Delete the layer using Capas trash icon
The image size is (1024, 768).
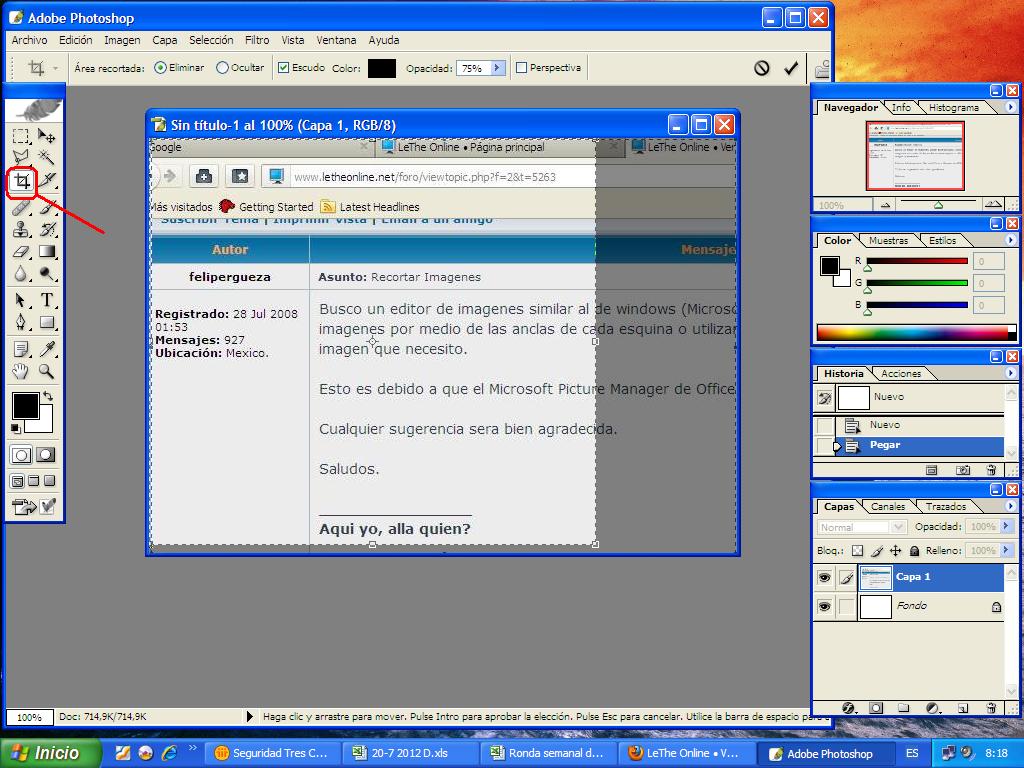(991, 707)
